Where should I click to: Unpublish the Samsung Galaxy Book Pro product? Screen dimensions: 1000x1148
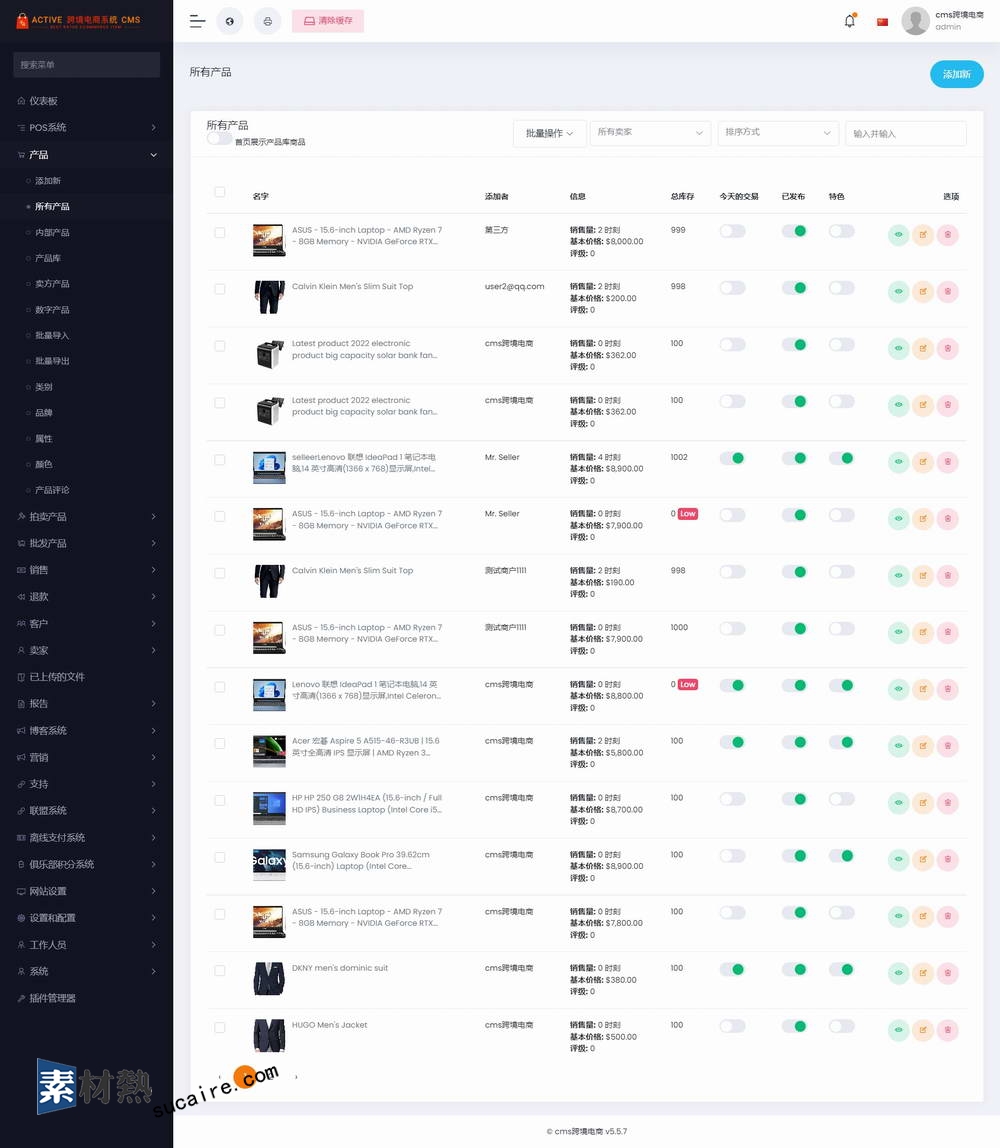(794, 856)
